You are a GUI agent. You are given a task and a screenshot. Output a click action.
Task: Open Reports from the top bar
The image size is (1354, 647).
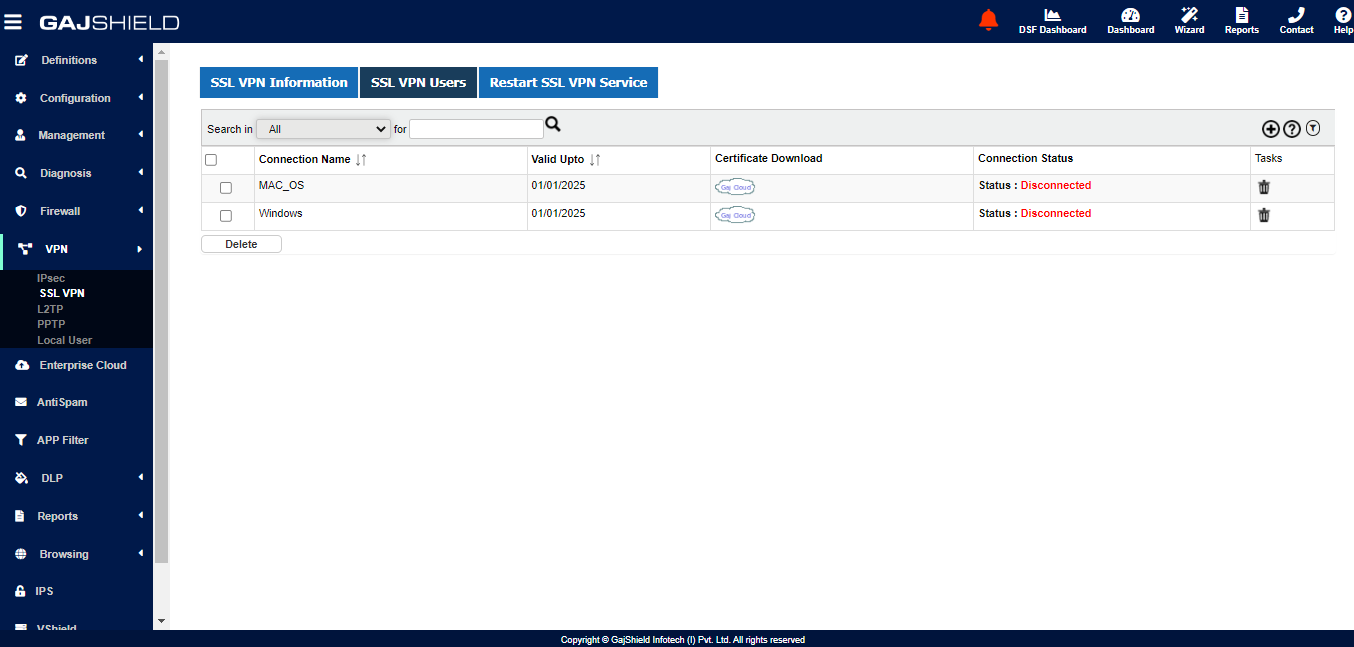click(x=1242, y=21)
